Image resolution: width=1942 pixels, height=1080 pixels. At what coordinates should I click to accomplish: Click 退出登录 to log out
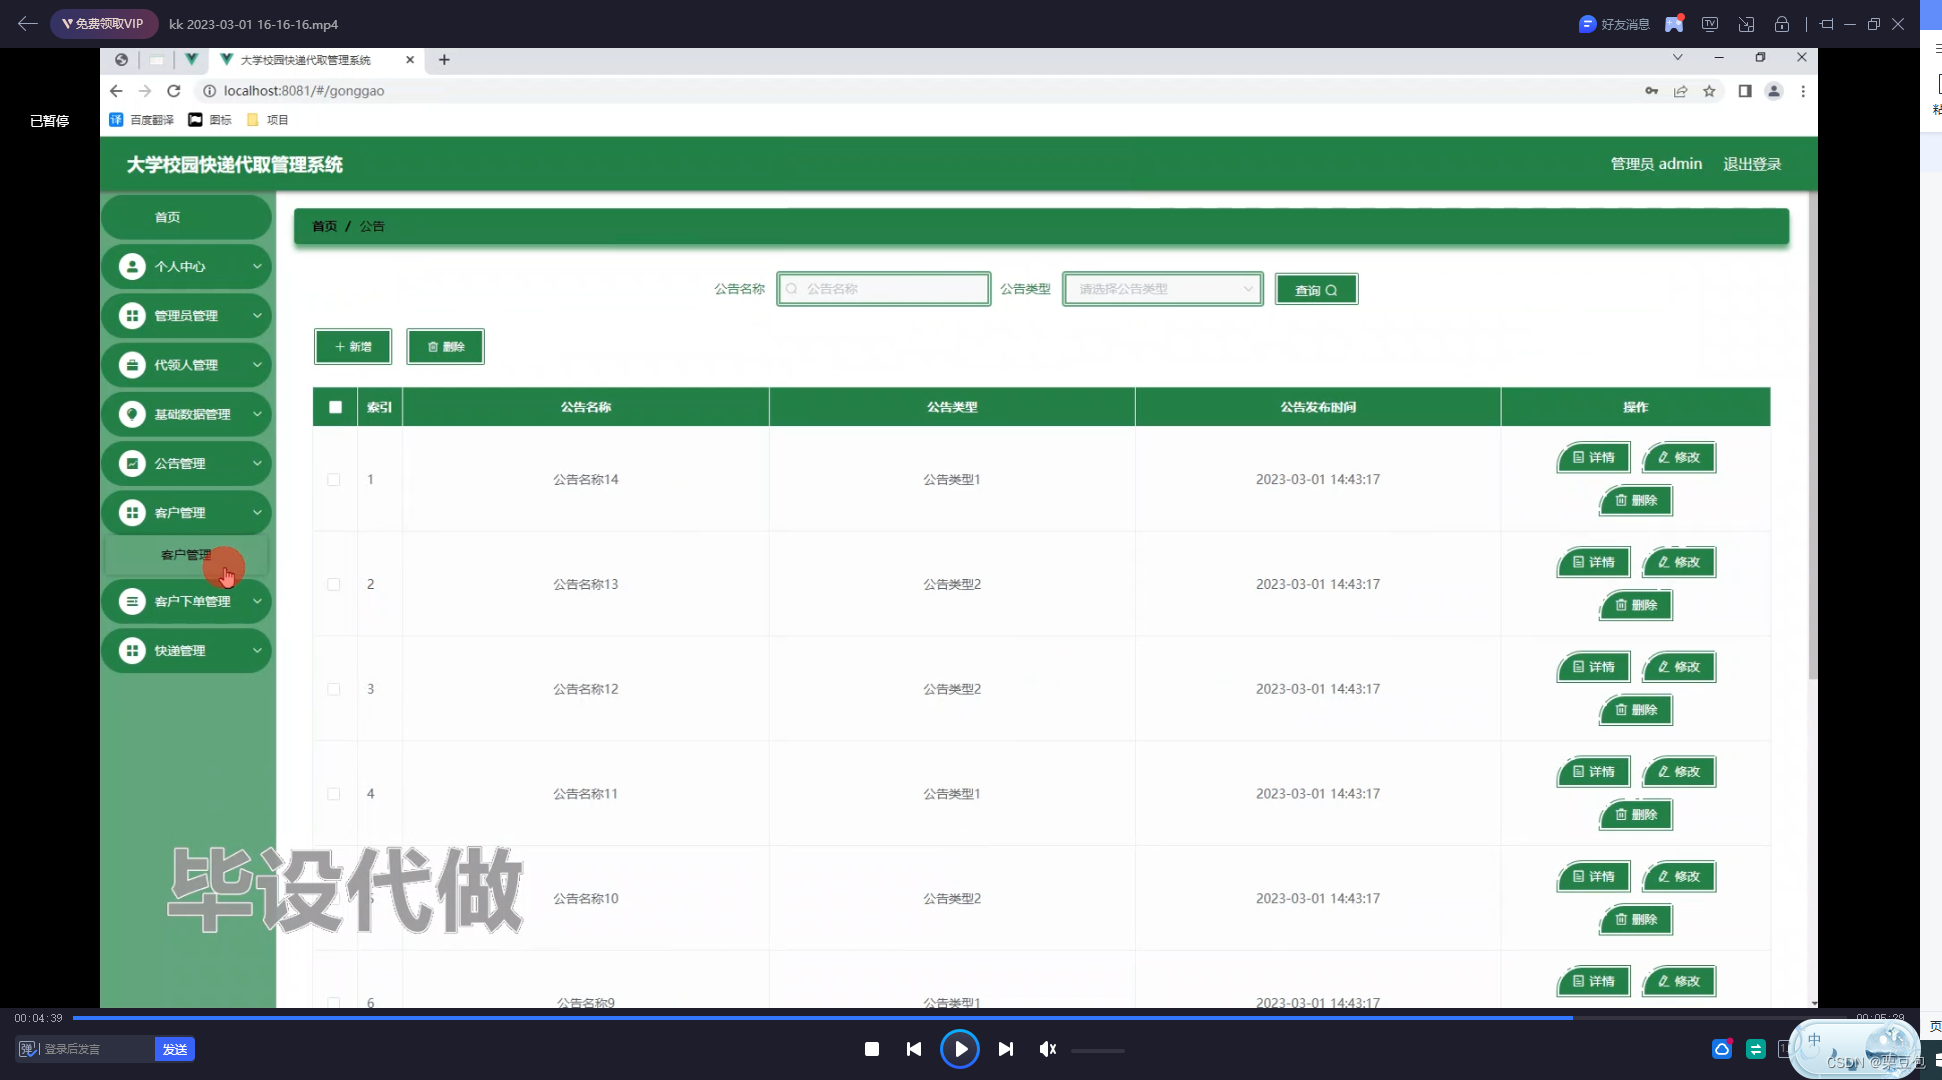1752,164
